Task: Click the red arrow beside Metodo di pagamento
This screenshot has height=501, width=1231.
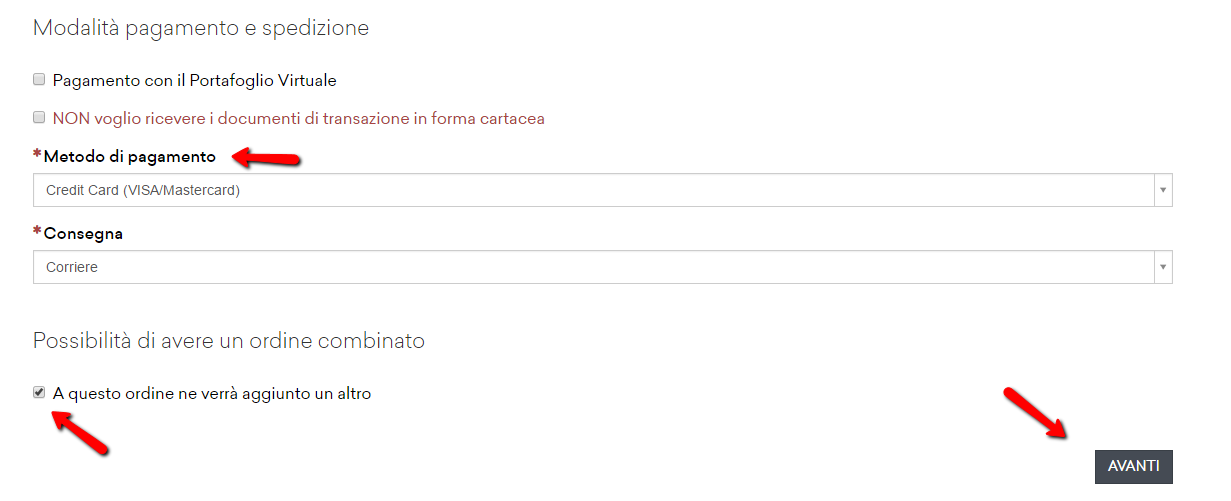Action: [x=267, y=157]
